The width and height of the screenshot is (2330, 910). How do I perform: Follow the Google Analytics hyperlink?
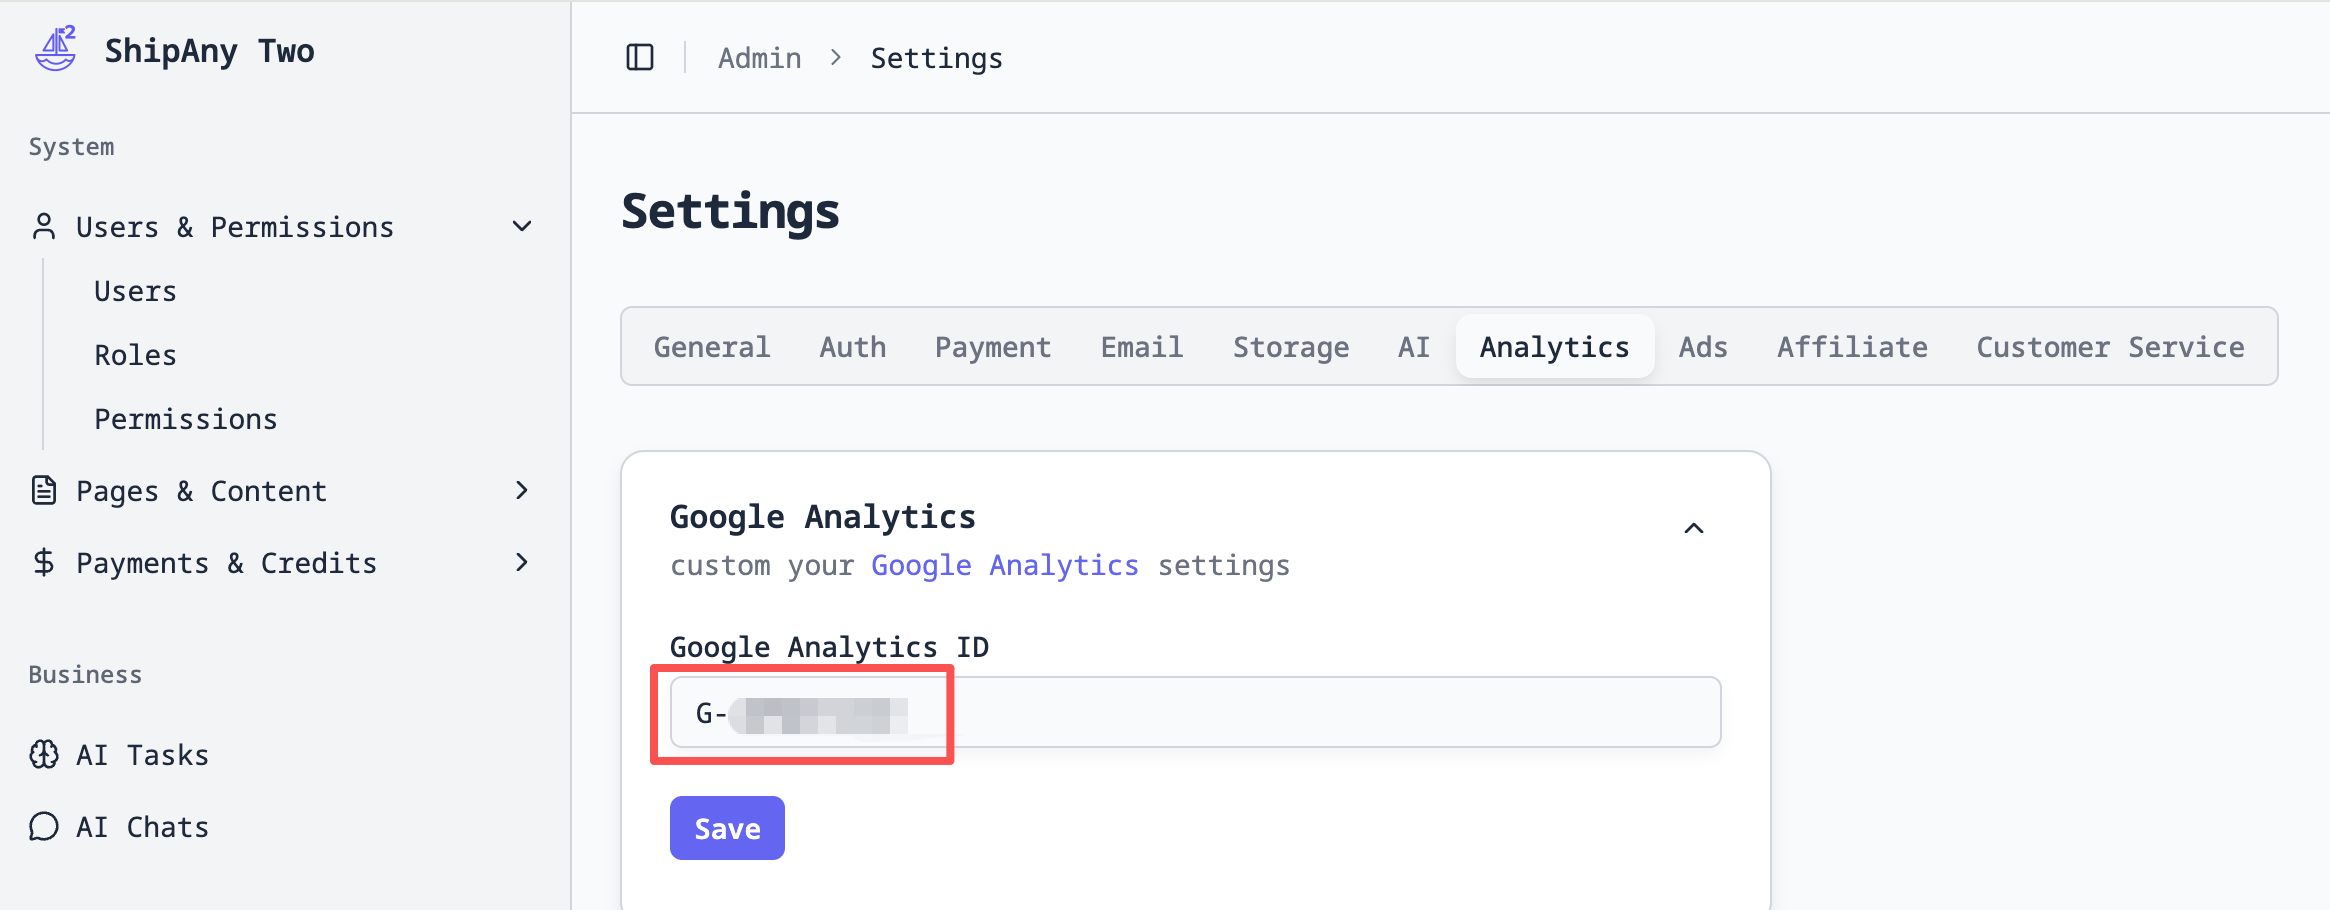click(x=1004, y=566)
